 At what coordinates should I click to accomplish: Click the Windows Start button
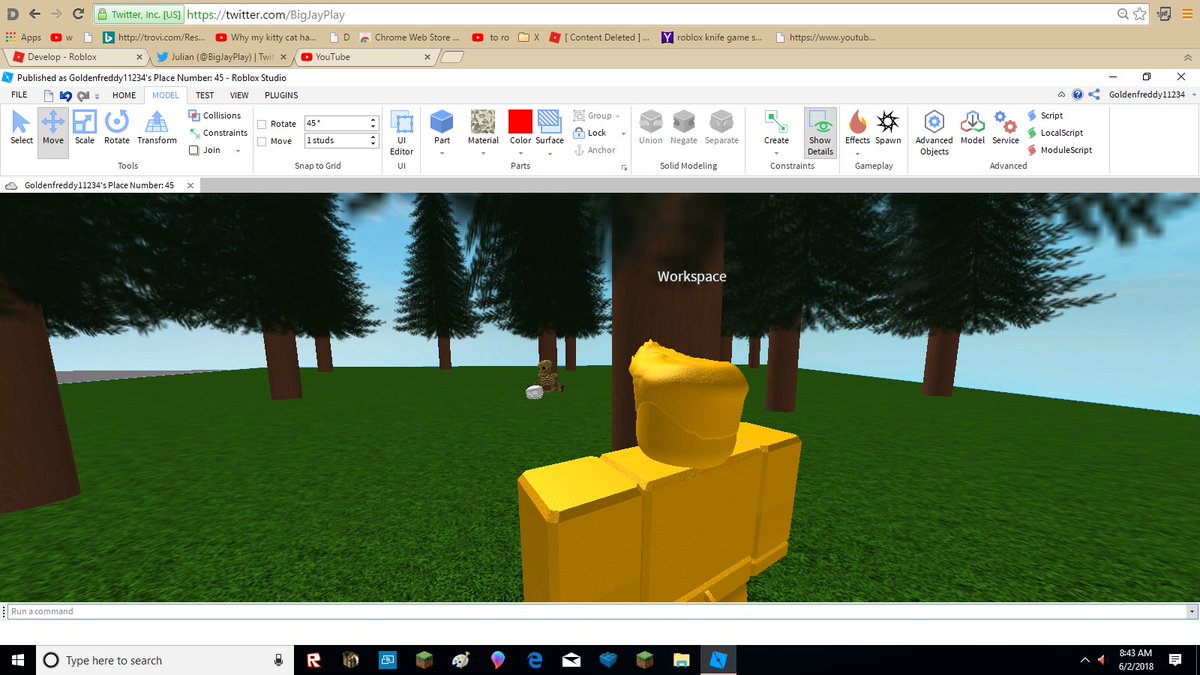click(19, 660)
